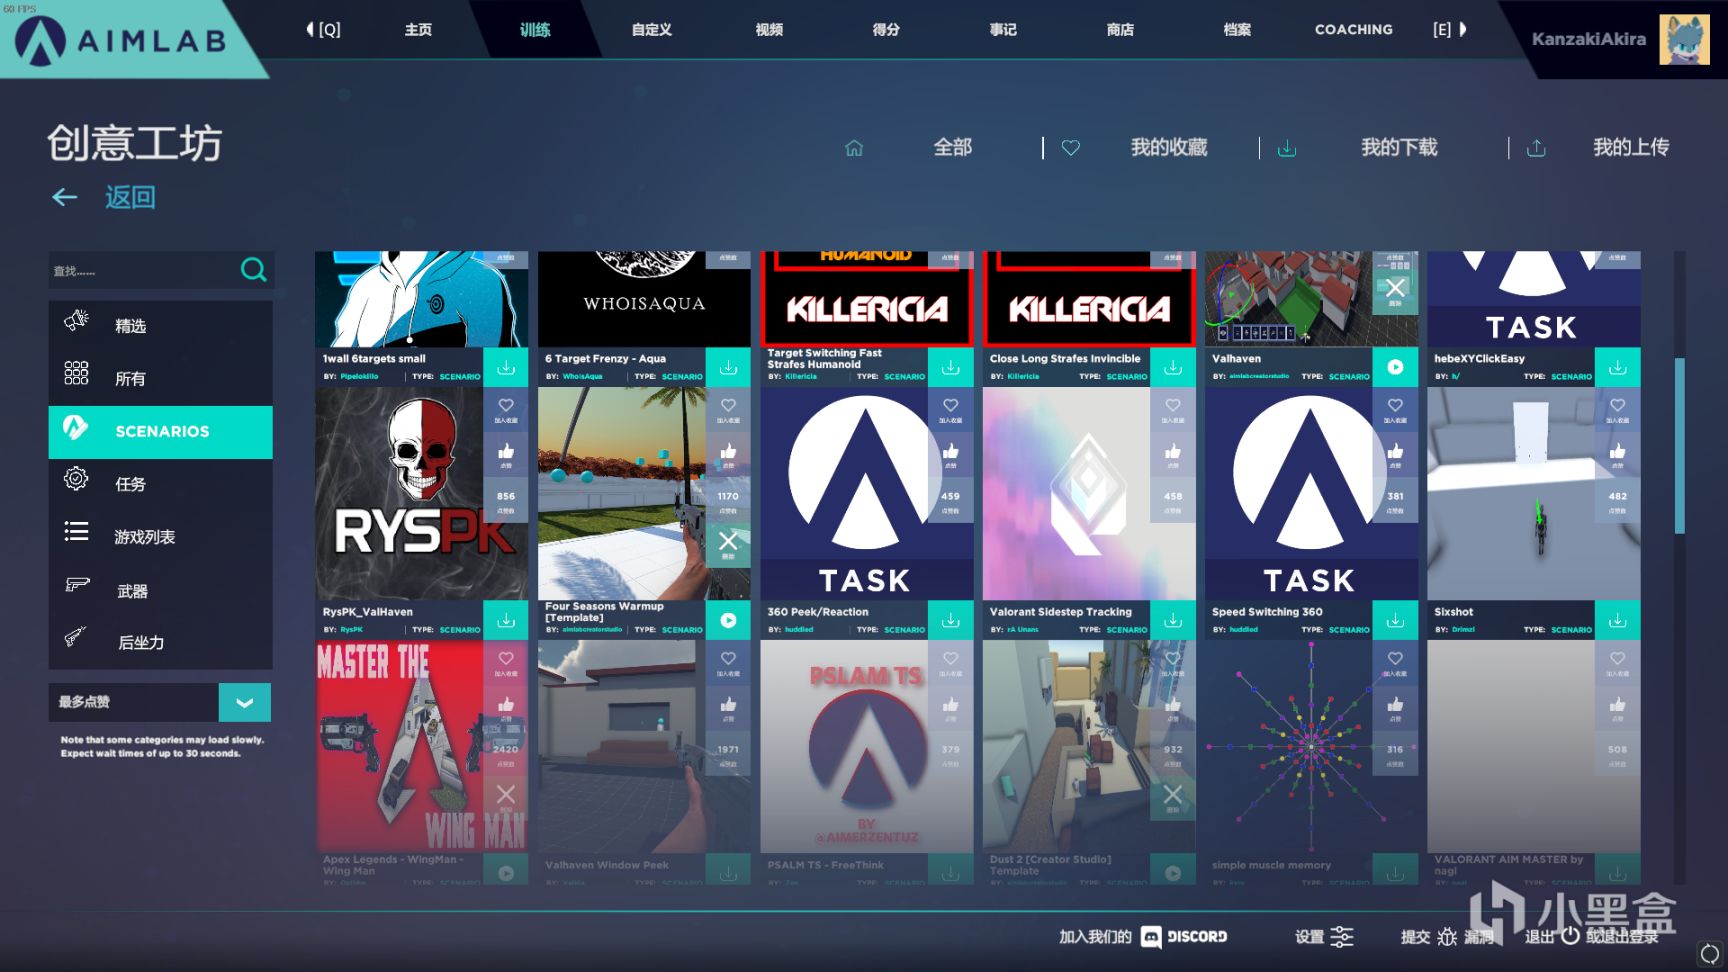Click the upload icon beside 我的上传
This screenshot has height=972, width=1728.
[x=1536, y=148]
